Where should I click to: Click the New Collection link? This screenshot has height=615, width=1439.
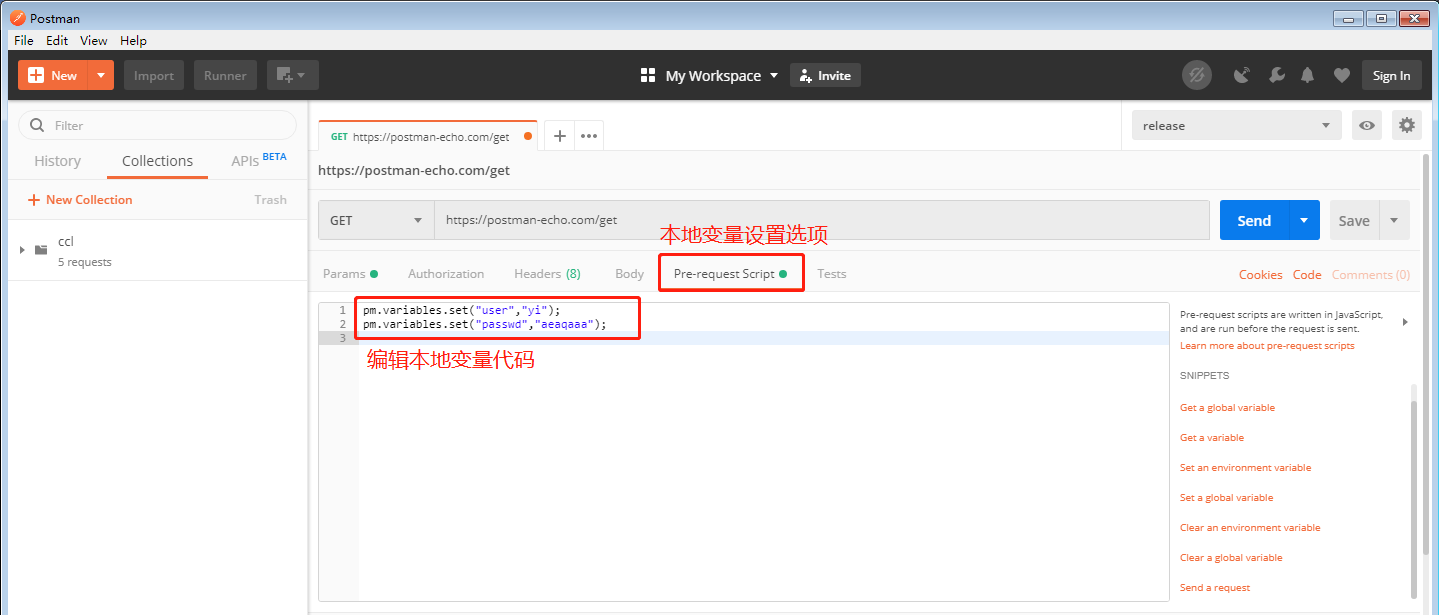click(x=80, y=199)
